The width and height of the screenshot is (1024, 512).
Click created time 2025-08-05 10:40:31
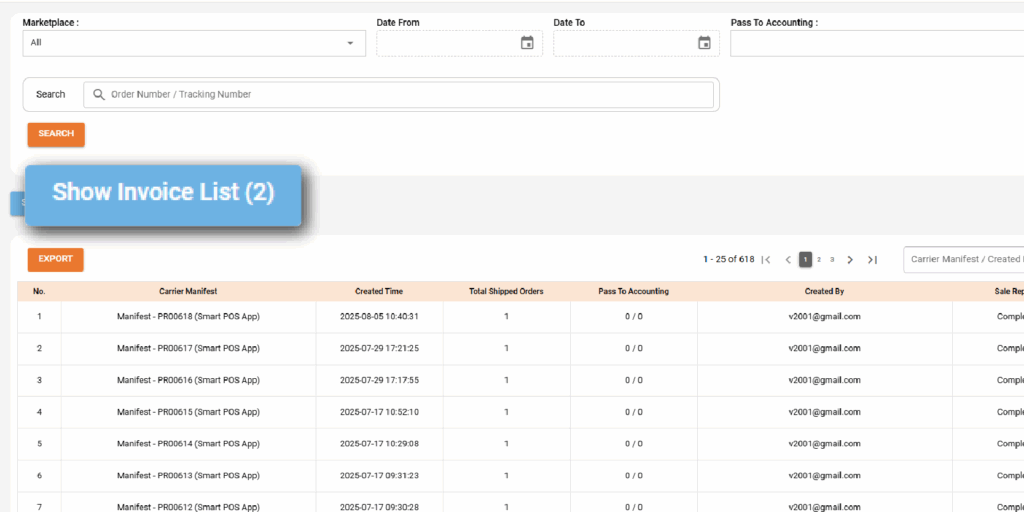coord(379,317)
